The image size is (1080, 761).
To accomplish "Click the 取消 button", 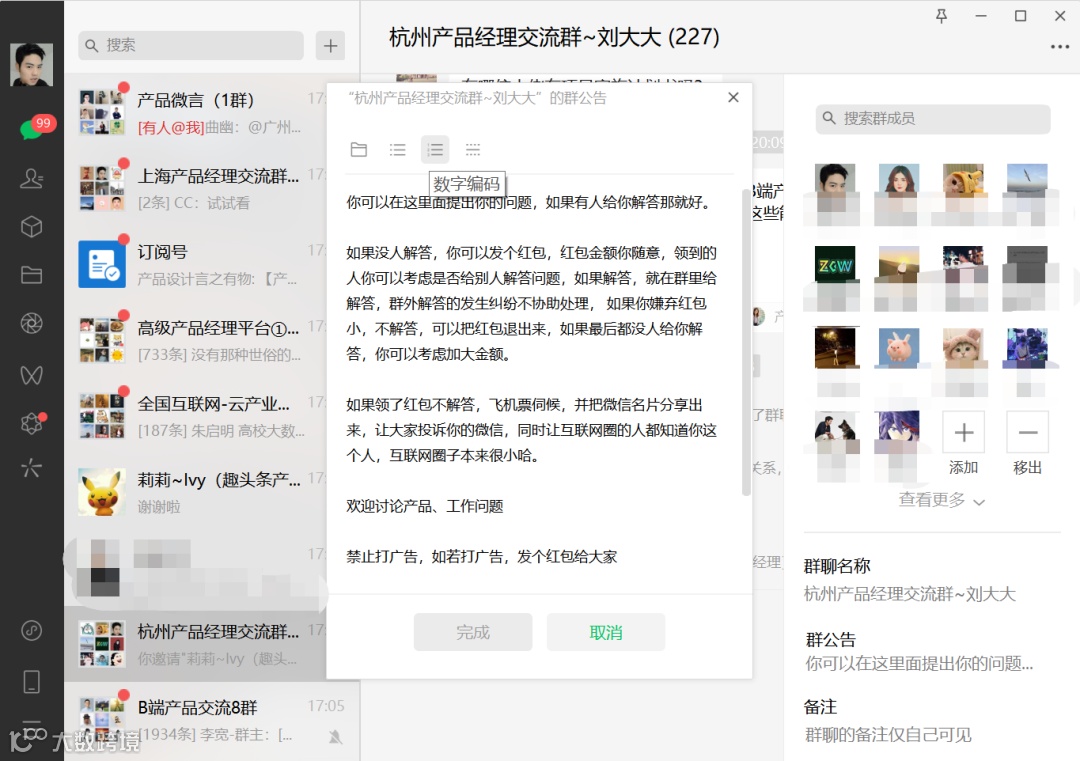I will tap(606, 632).
